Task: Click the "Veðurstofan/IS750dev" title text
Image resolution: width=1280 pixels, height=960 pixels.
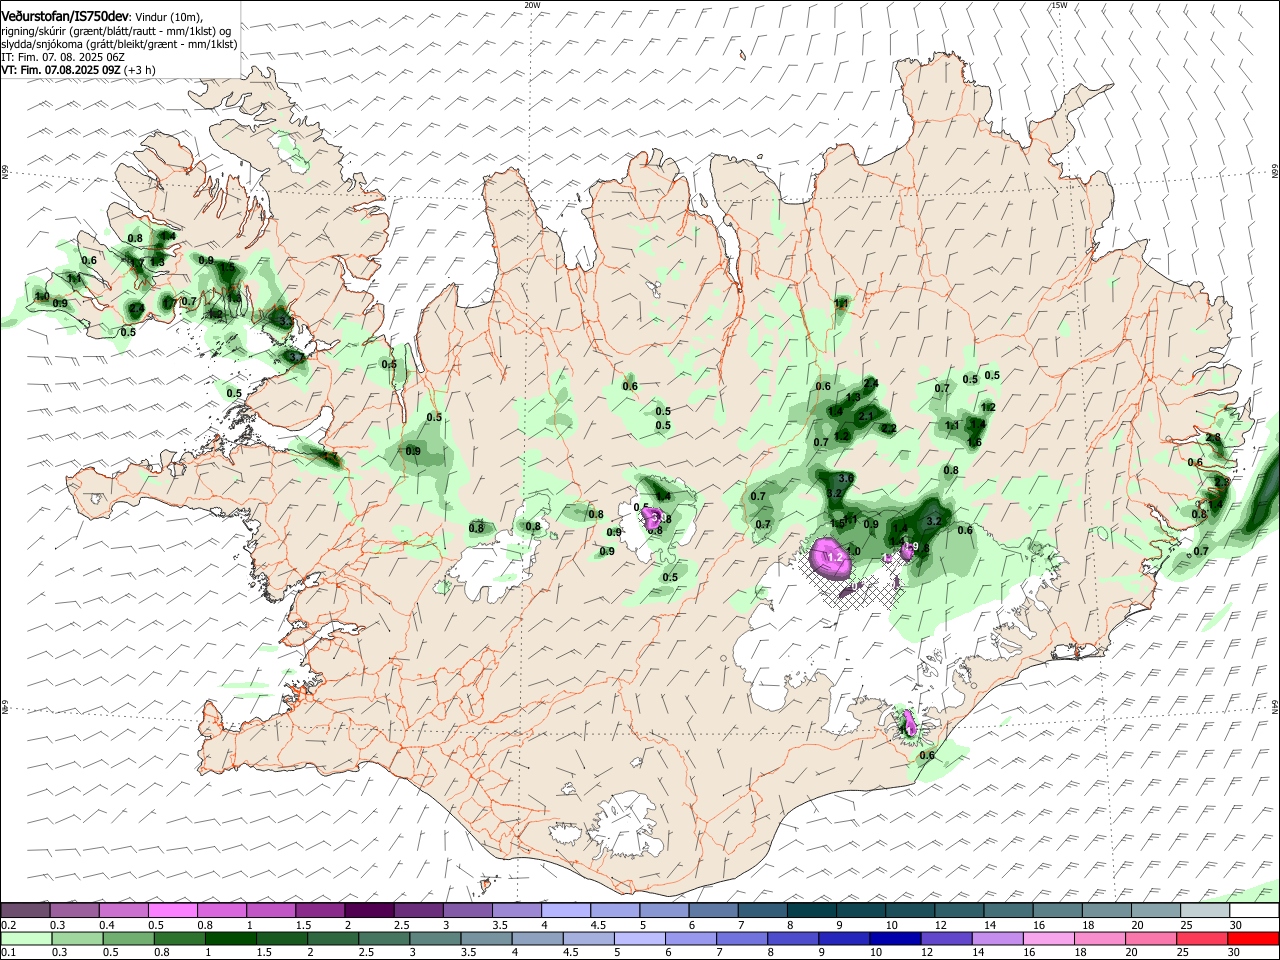Action: coord(65,16)
